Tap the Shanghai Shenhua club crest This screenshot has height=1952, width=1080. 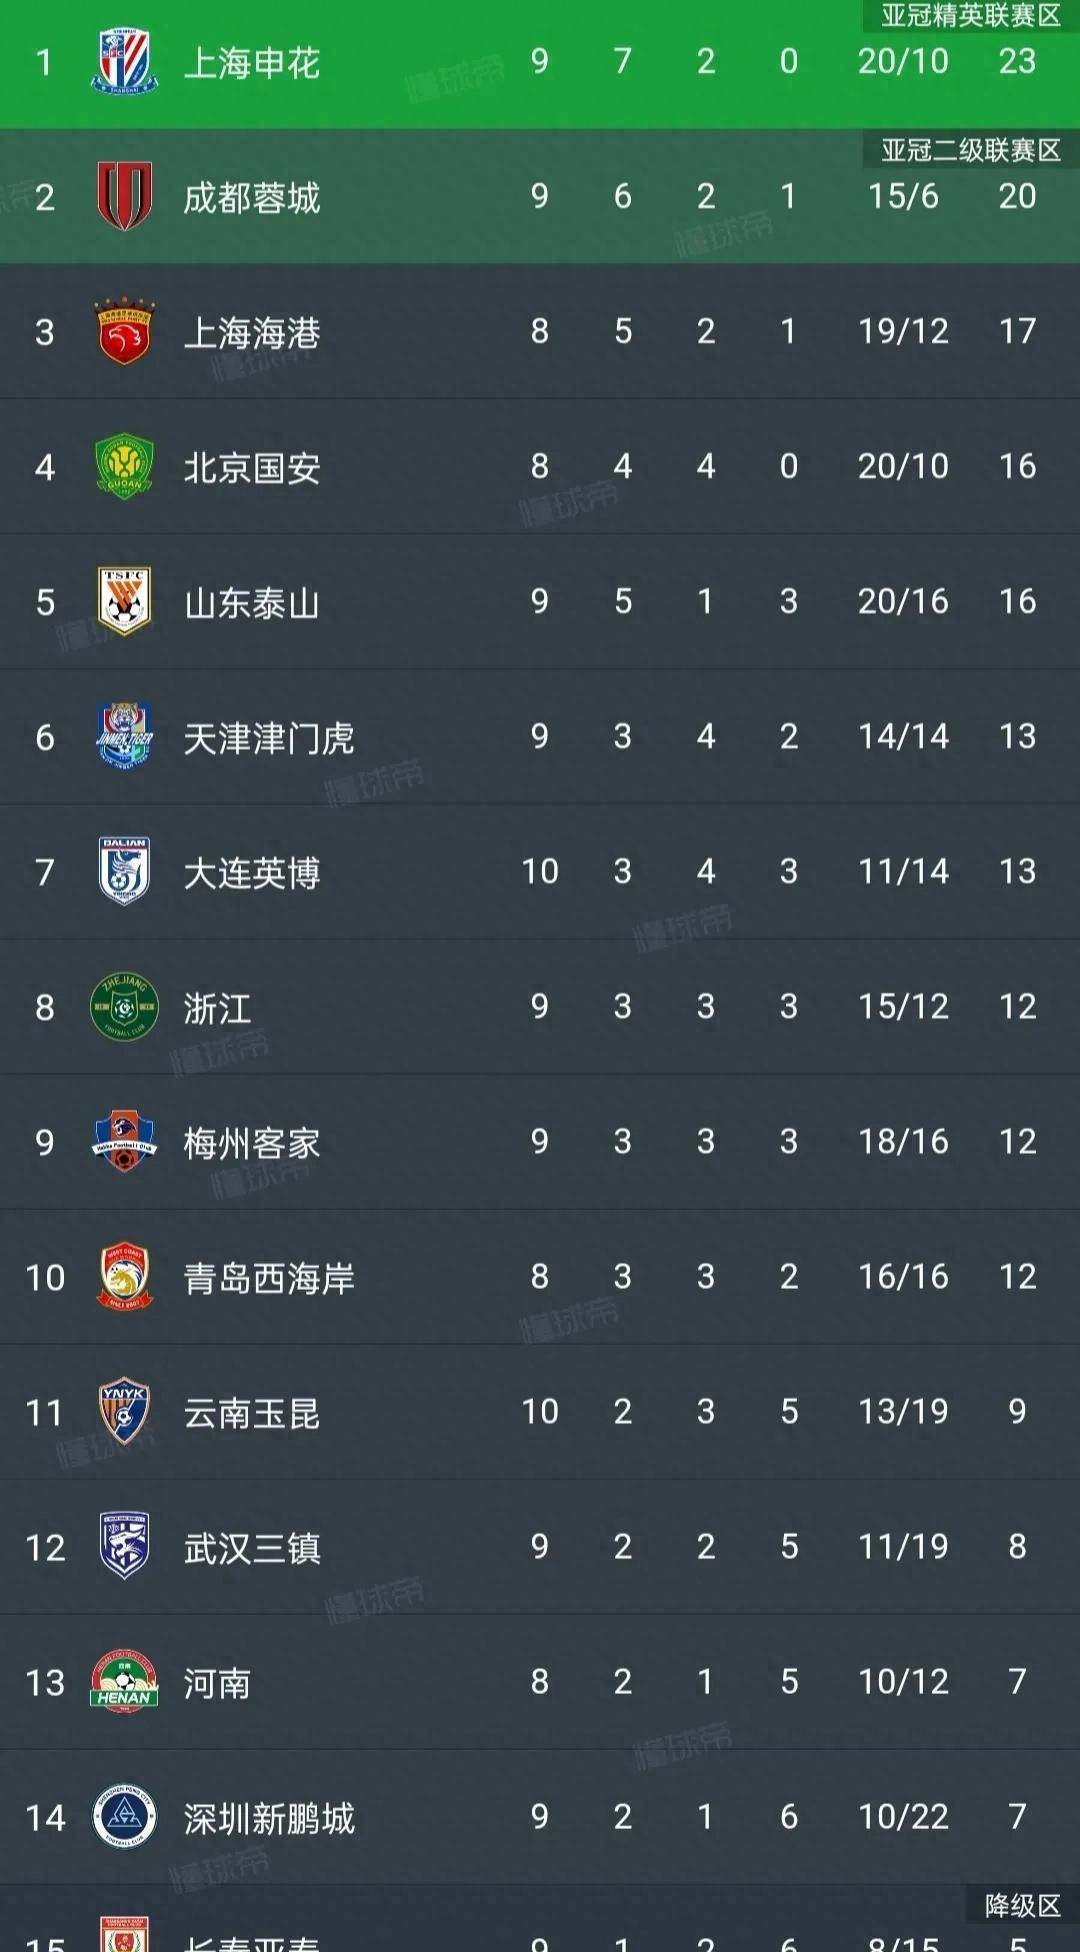pyautogui.click(x=124, y=62)
